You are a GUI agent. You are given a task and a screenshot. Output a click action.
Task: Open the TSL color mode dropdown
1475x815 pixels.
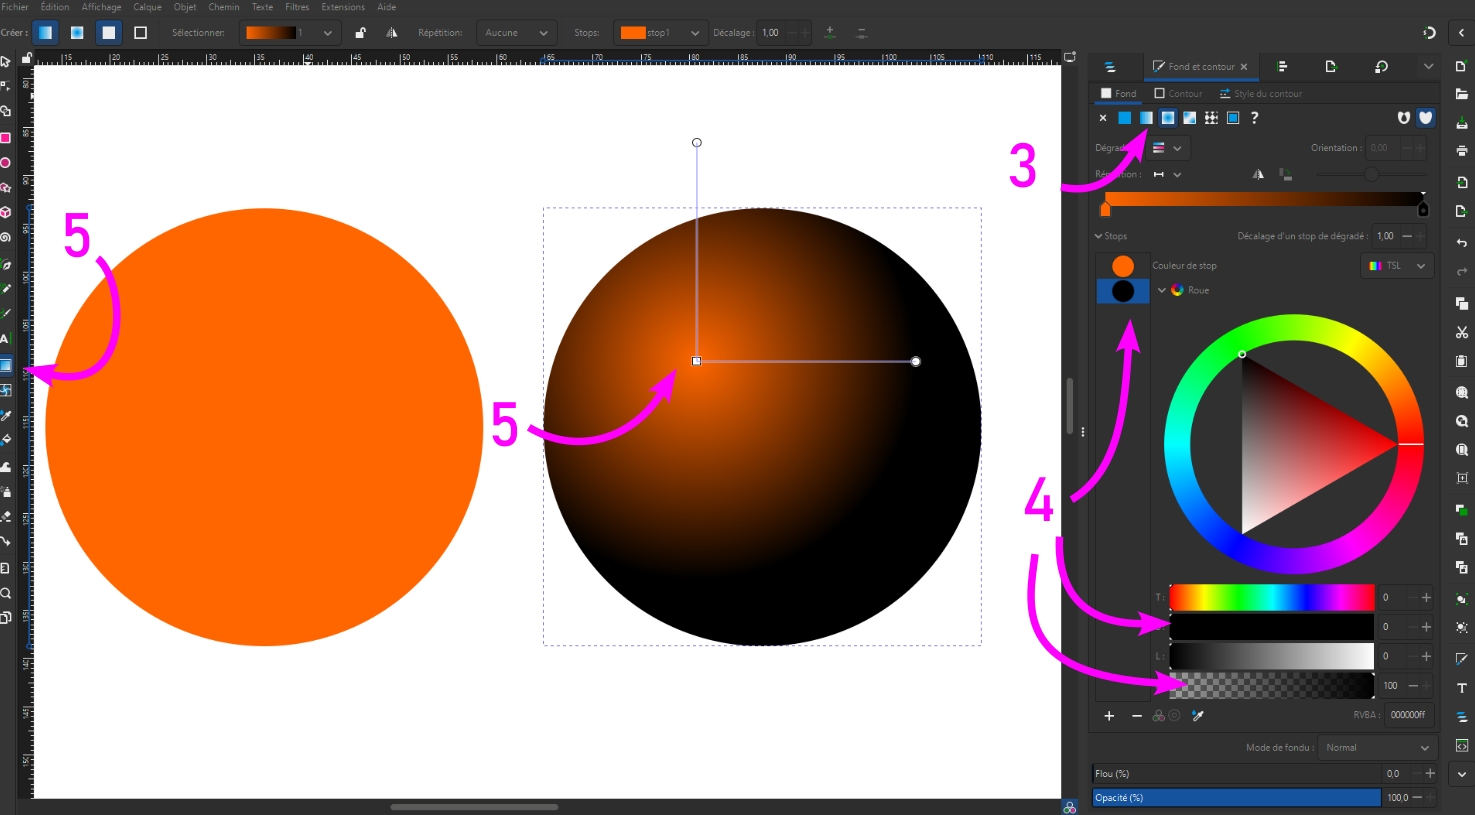pos(1397,266)
